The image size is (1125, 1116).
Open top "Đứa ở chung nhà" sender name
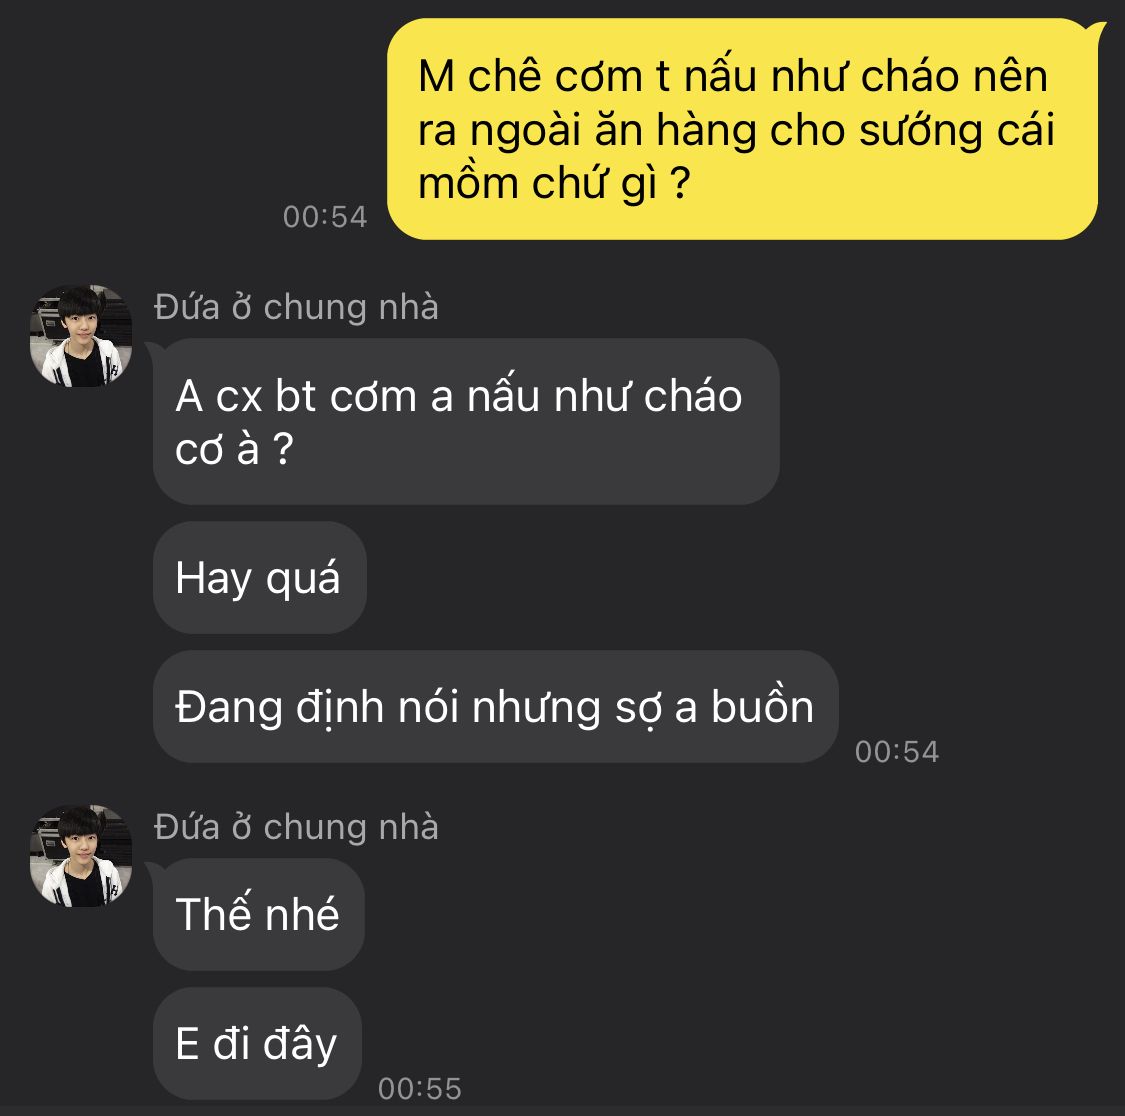[x=296, y=307]
